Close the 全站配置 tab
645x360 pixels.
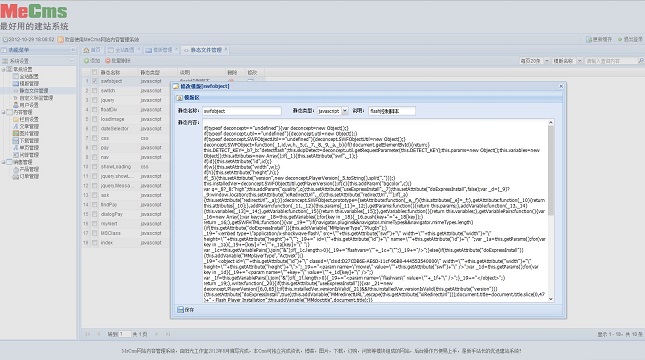click(x=139, y=49)
